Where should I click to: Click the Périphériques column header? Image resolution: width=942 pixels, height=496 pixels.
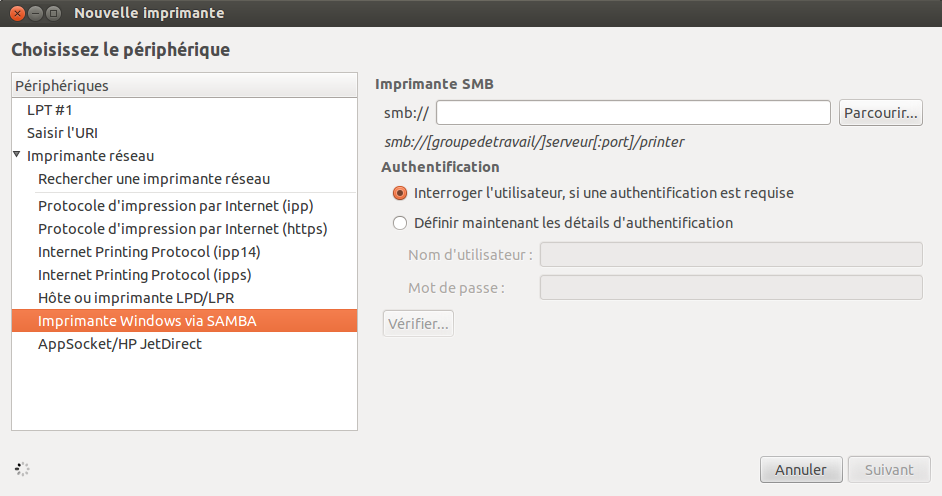[x=184, y=85]
